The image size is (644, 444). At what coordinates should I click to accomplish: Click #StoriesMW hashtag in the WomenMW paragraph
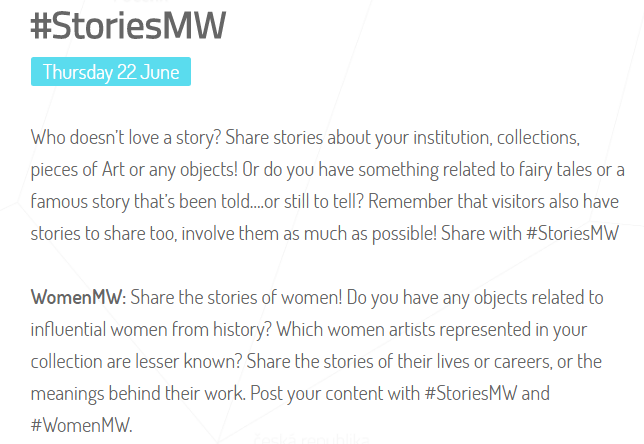coord(471,393)
